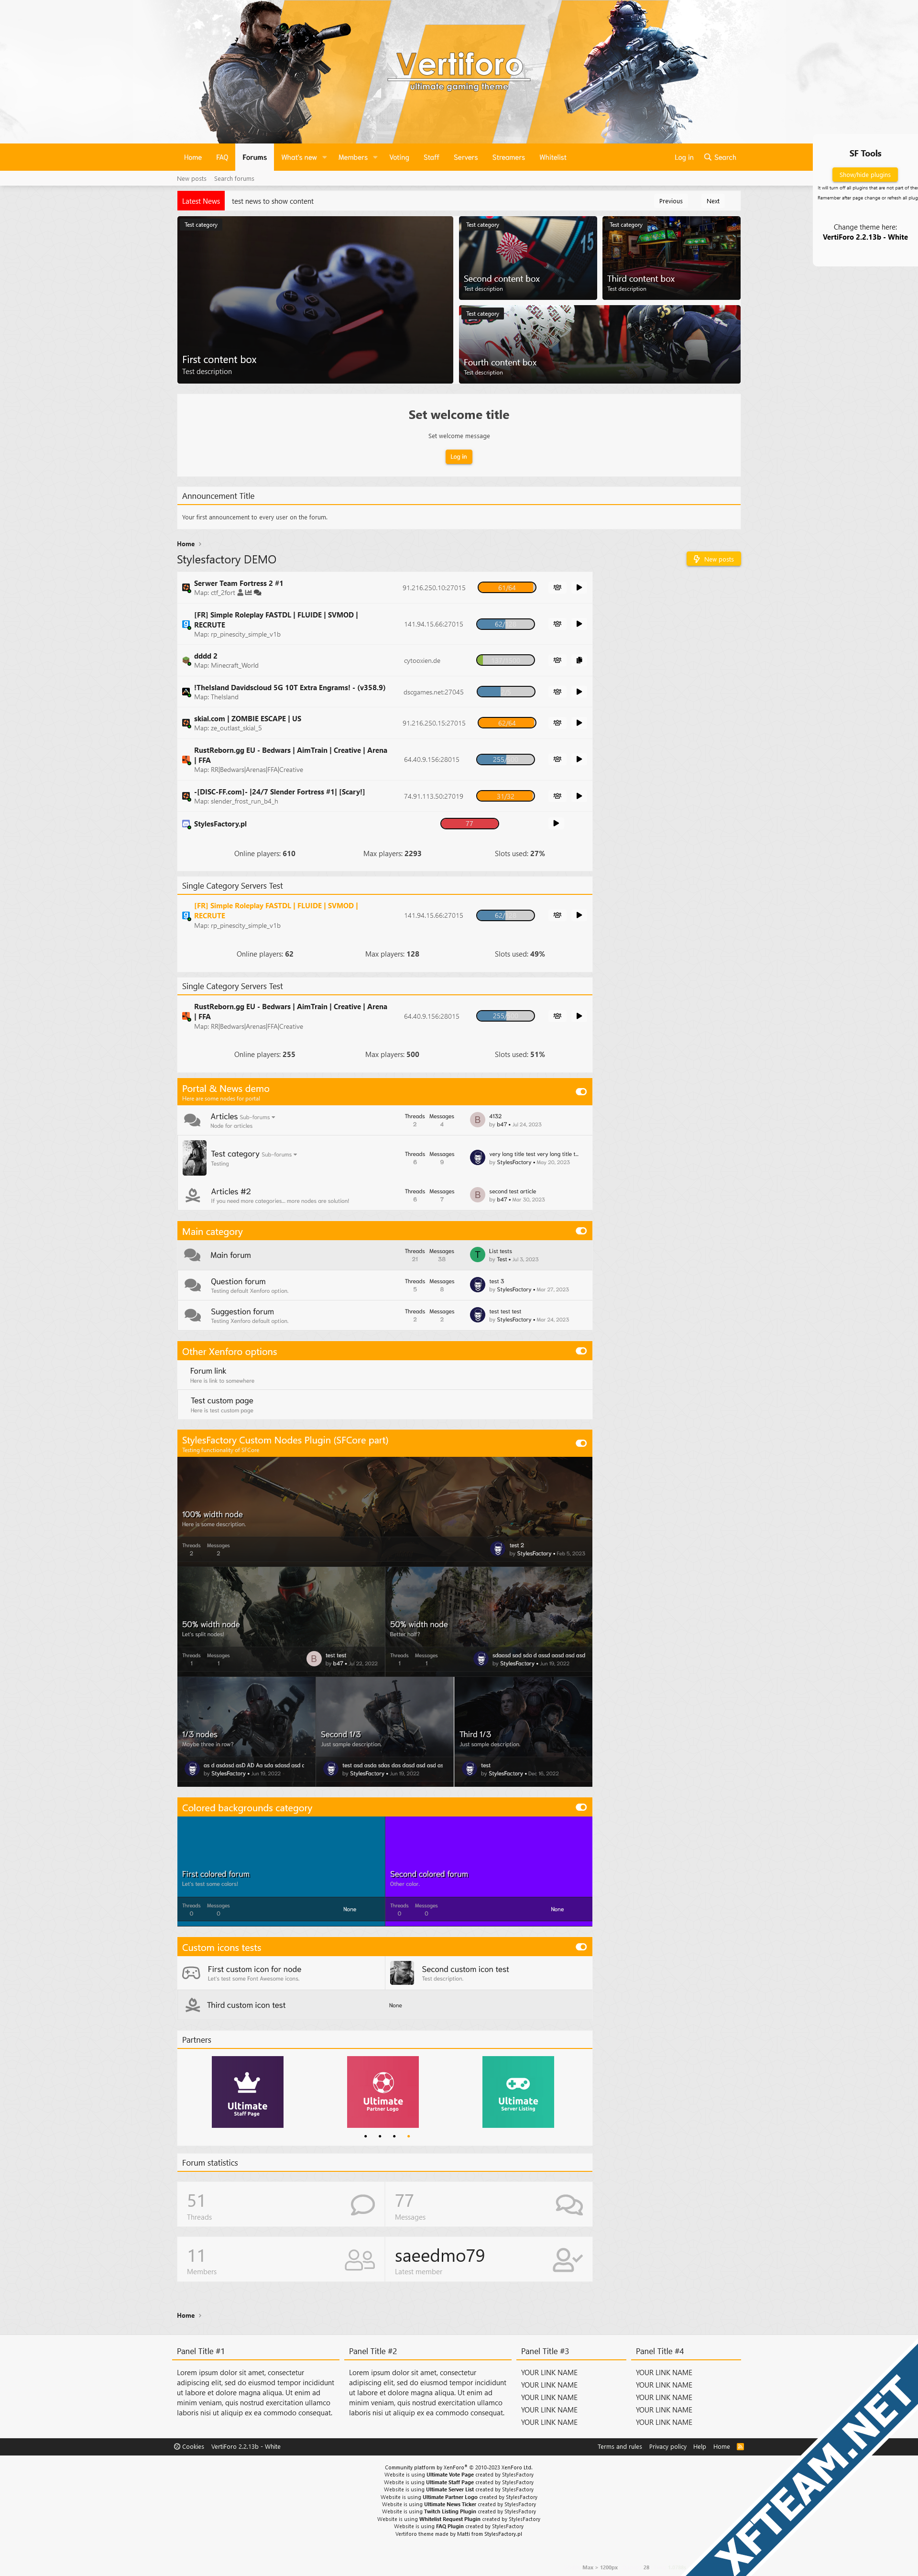Screen dimensions: 918x2576
Task: Click Show/hide plugins in SF Tools
Action: (865, 175)
